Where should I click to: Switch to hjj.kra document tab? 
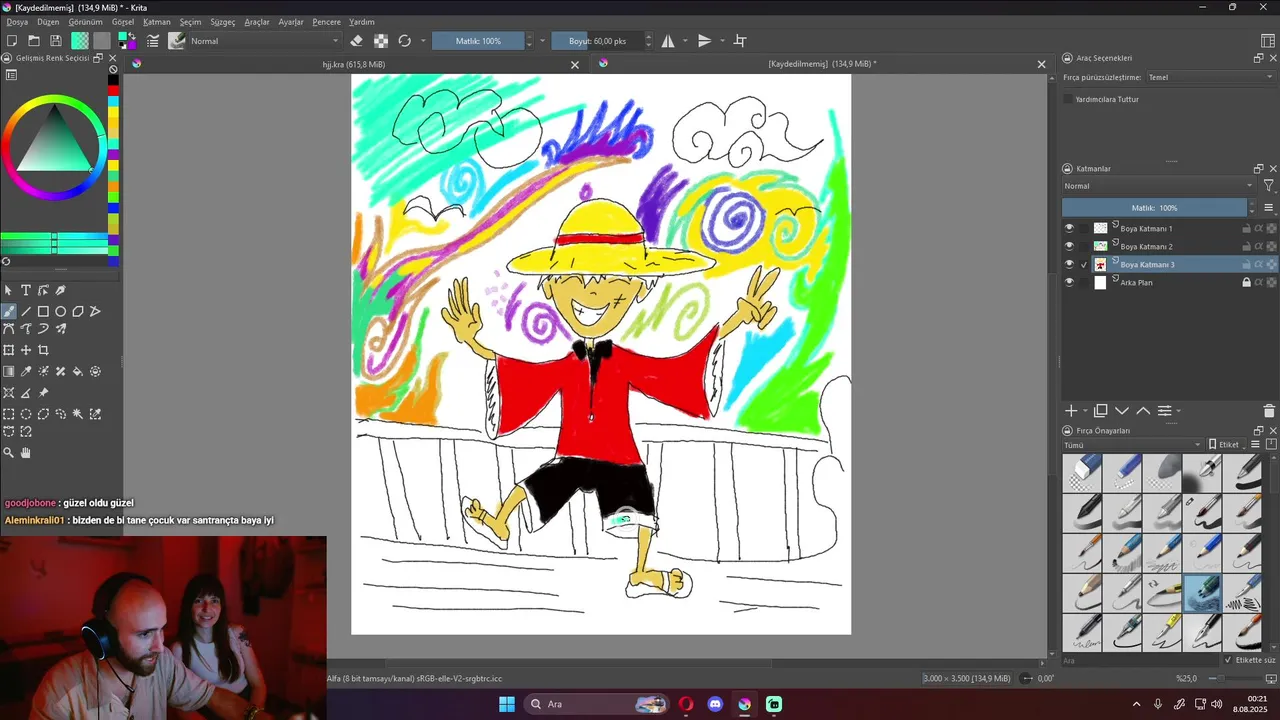[x=354, y=64]
